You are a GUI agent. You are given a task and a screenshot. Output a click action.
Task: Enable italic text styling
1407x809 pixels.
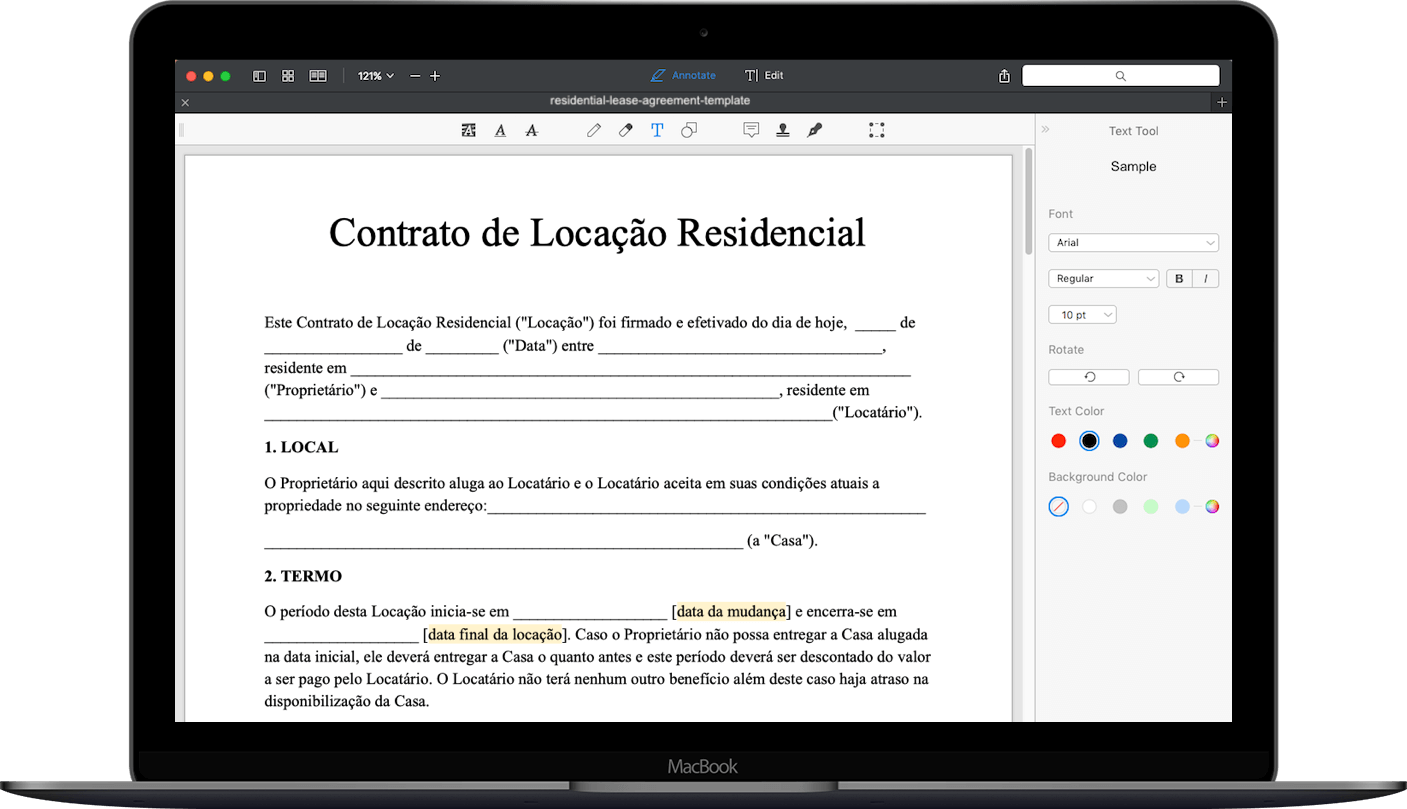pos(1207,278)
